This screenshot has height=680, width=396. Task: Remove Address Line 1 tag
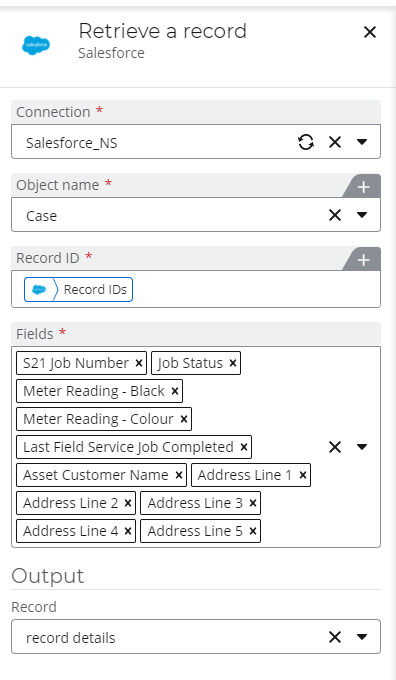coord(303,475)
